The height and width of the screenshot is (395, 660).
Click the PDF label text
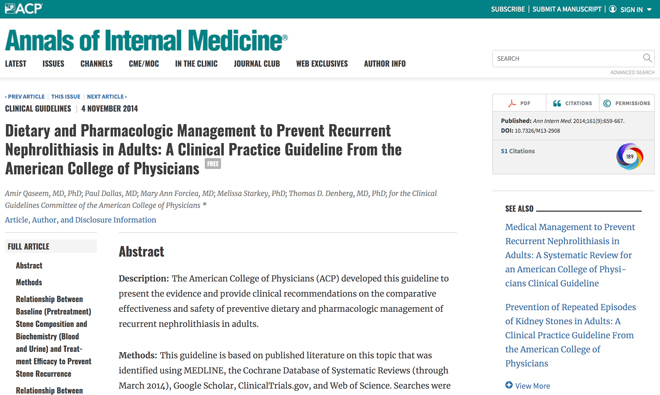(525, 103)
